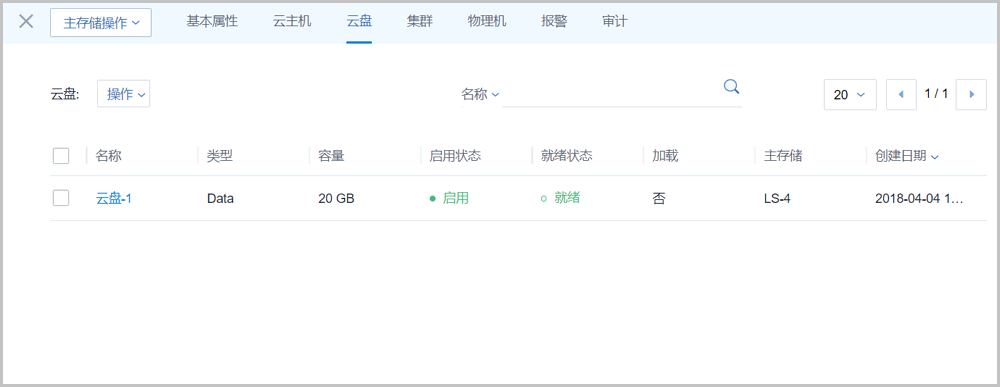Click the 就绪 ready status cell
Viewport: 1000px width, 387px height.
(560, 198)
